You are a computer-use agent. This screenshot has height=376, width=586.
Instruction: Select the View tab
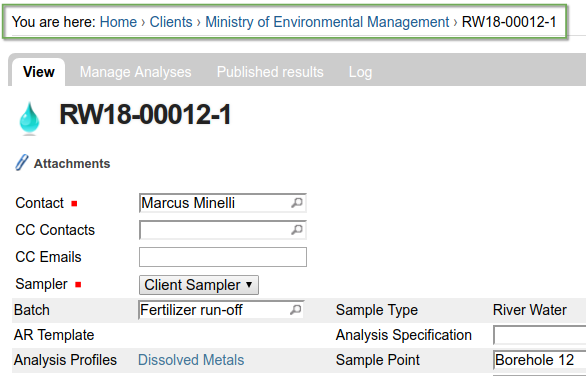coord(39,72)
